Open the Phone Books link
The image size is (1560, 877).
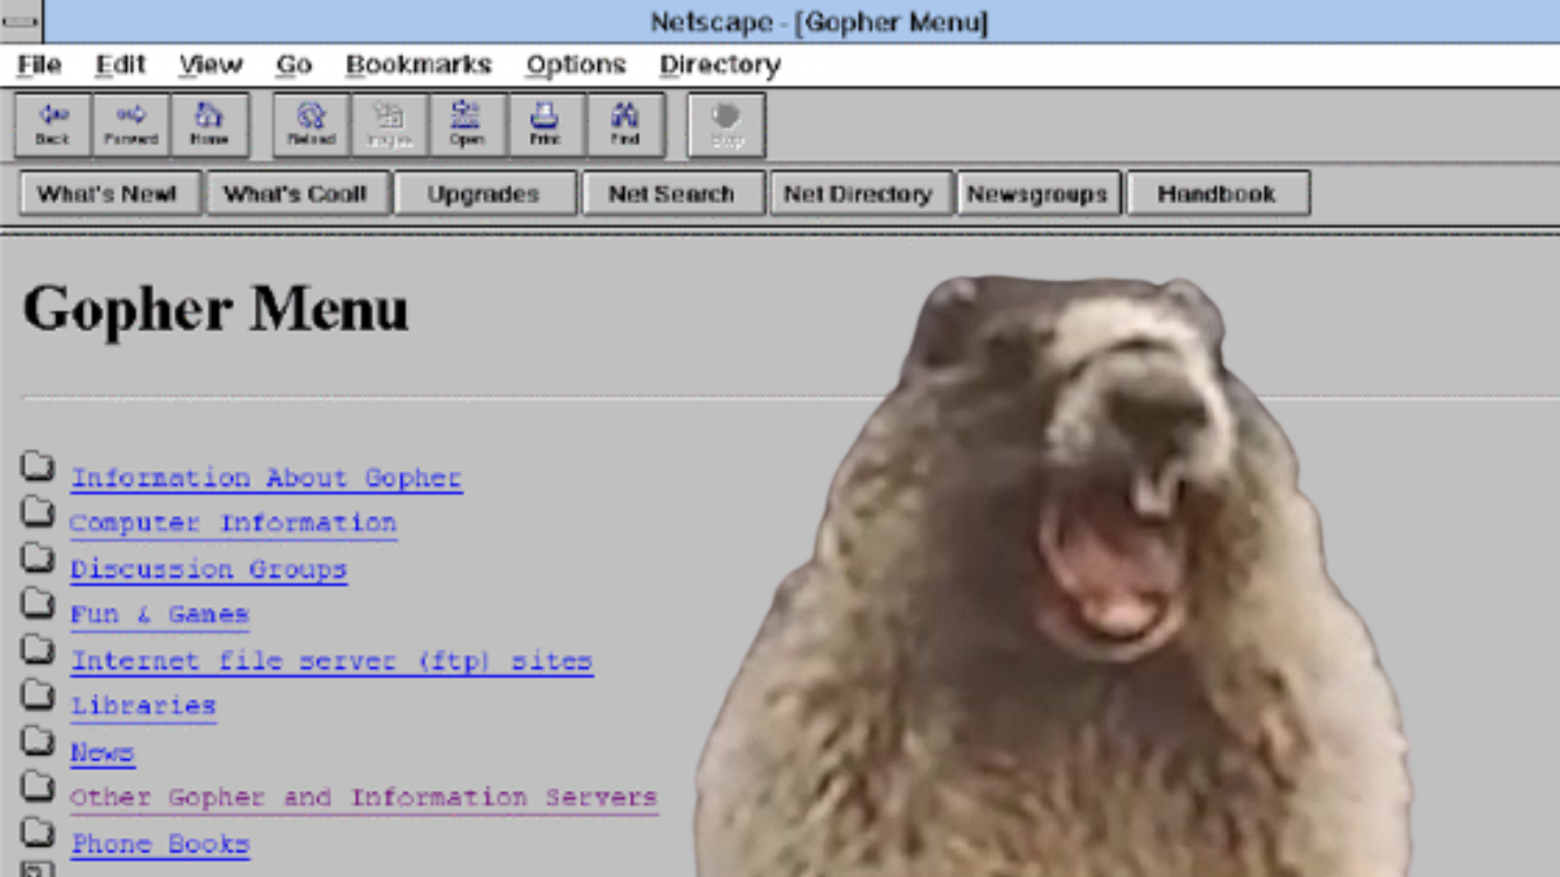pyautogui.click(x=159, y=844)
